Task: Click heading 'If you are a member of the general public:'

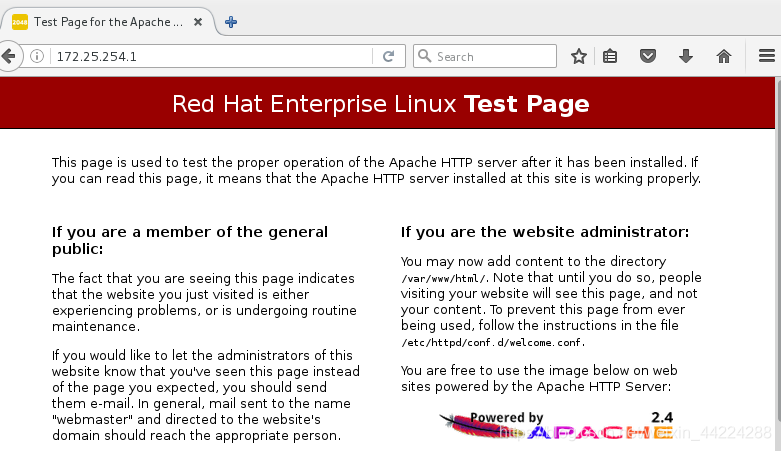Action: tap(190, 240)
